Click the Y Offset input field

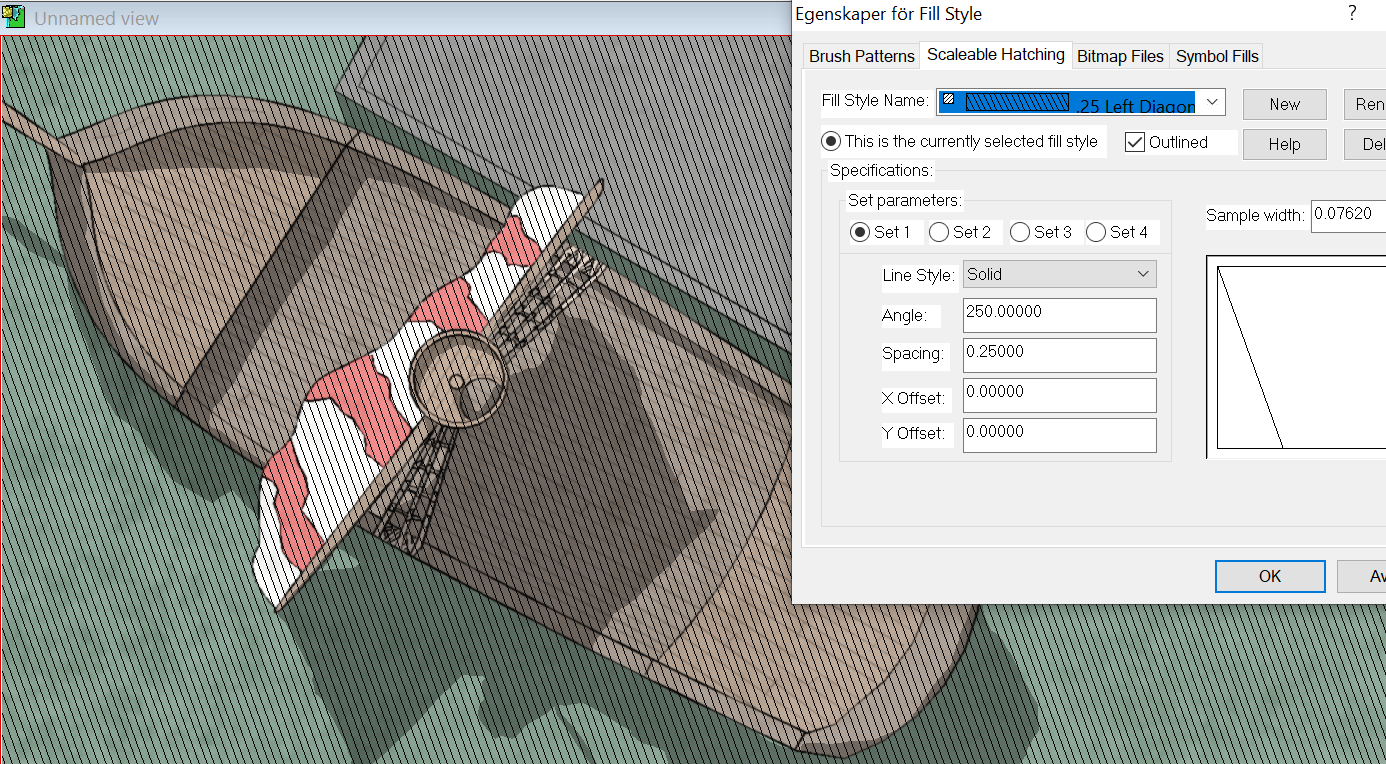pos(1059,435)
